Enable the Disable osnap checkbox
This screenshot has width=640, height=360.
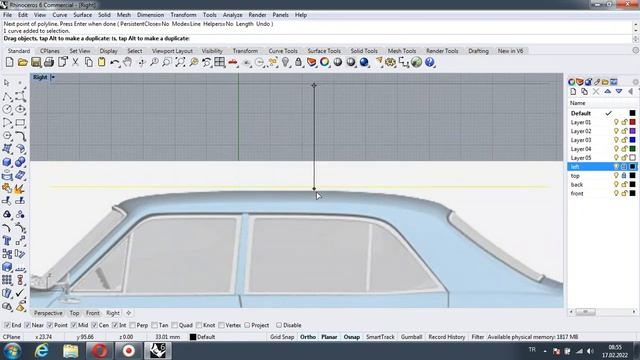click(279, 325)
